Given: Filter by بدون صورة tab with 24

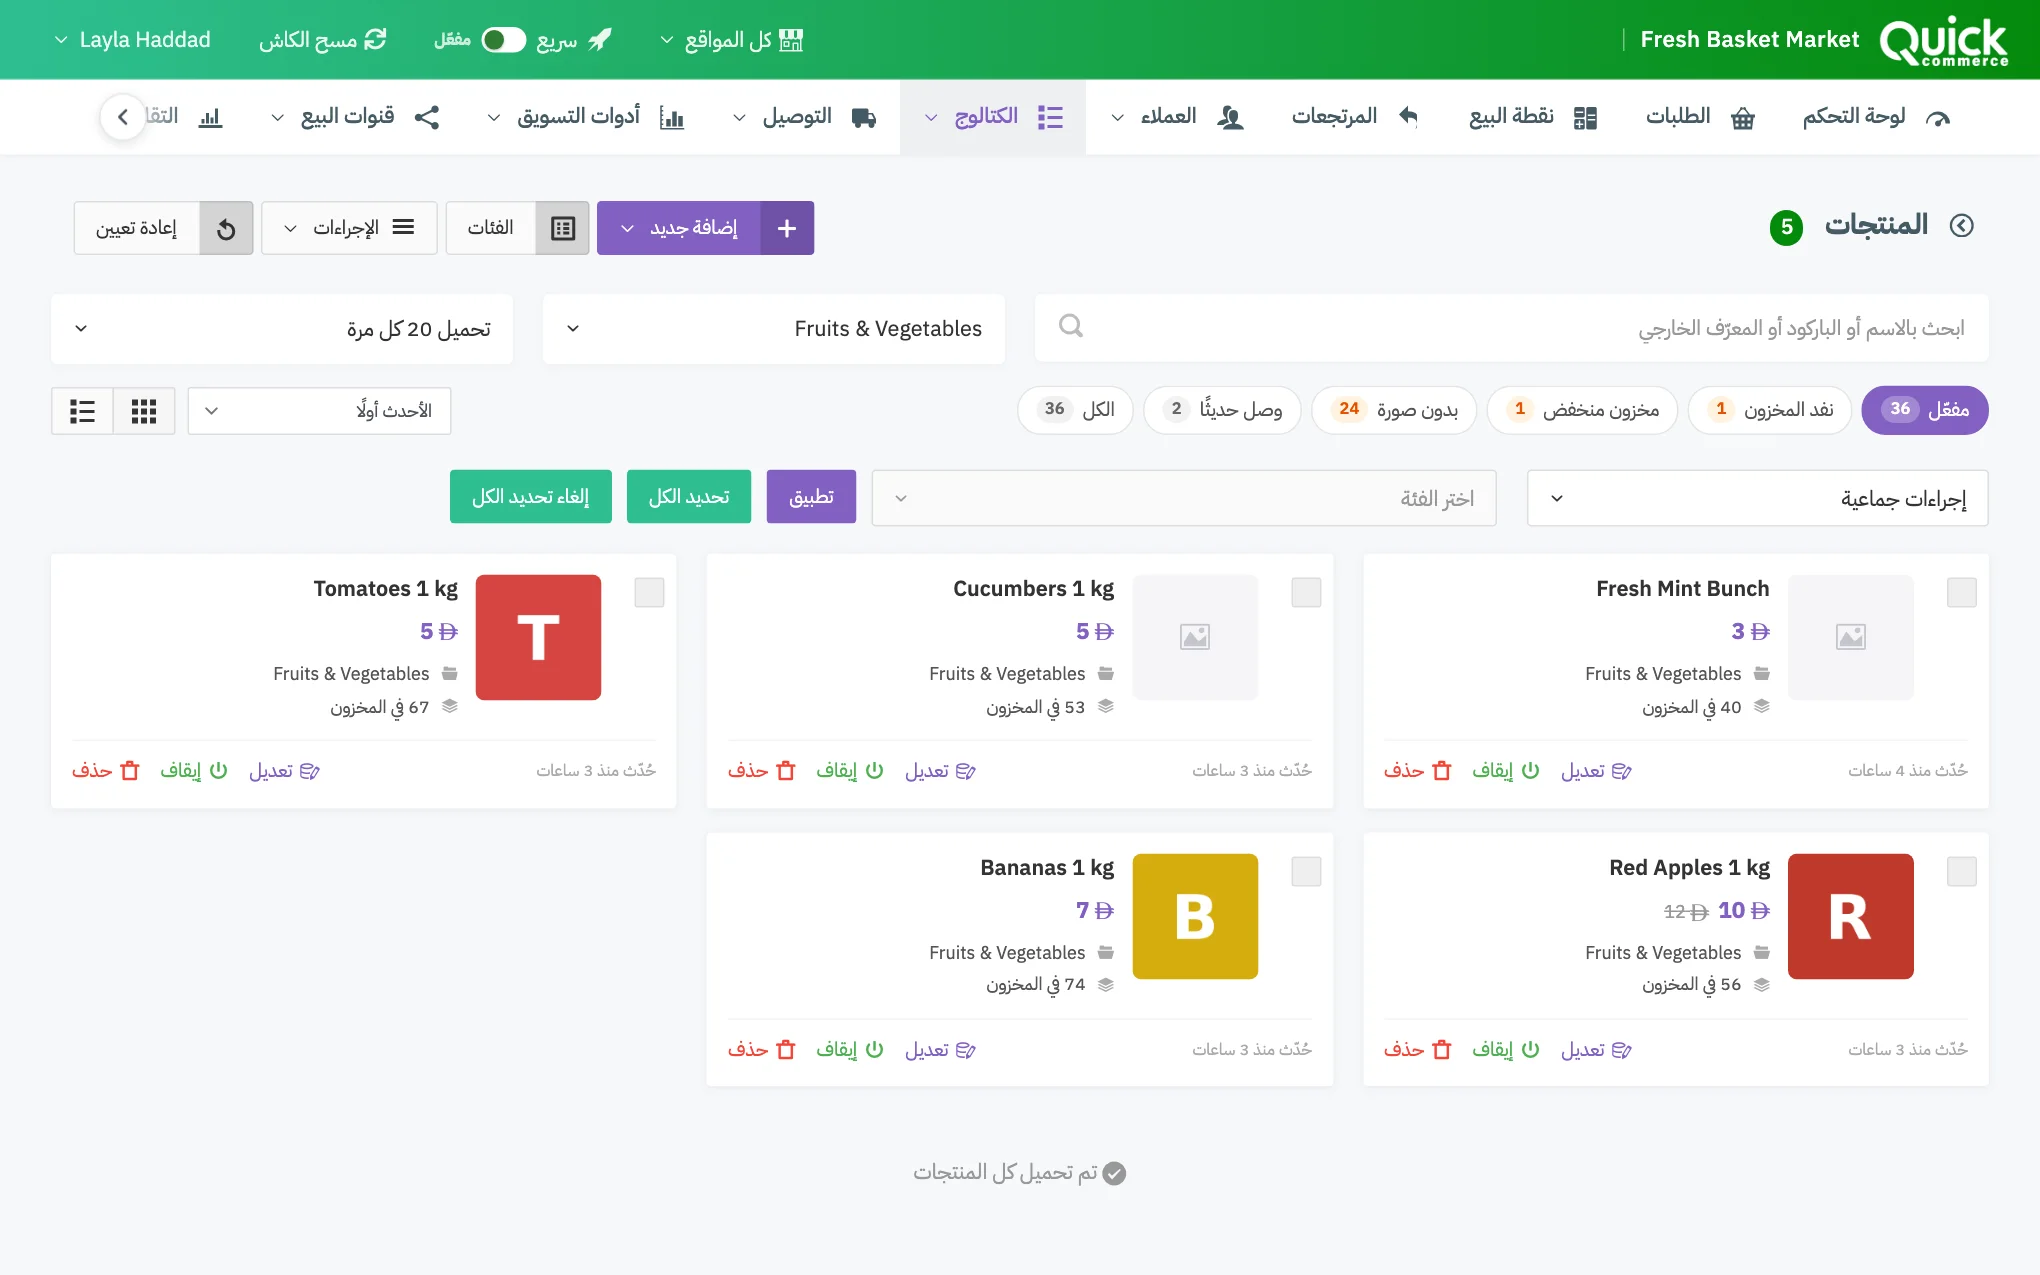Looking at the screenshot, I should 1394,410.
